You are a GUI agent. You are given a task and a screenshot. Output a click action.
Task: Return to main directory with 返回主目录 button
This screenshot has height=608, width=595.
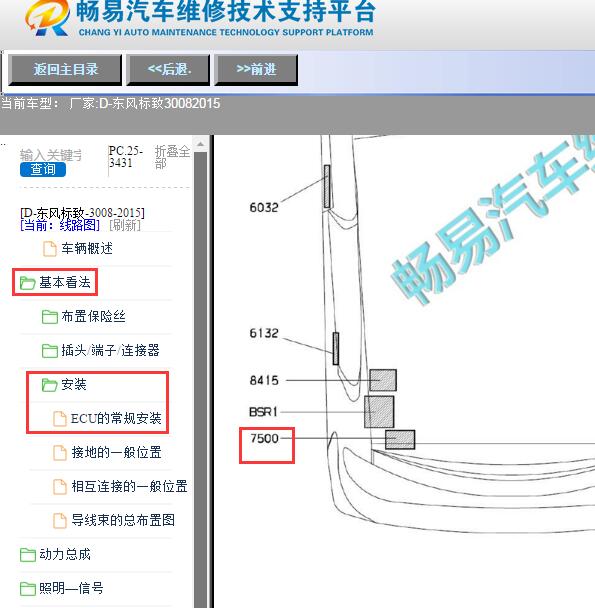pyautogui.click(x=65, y=70)
